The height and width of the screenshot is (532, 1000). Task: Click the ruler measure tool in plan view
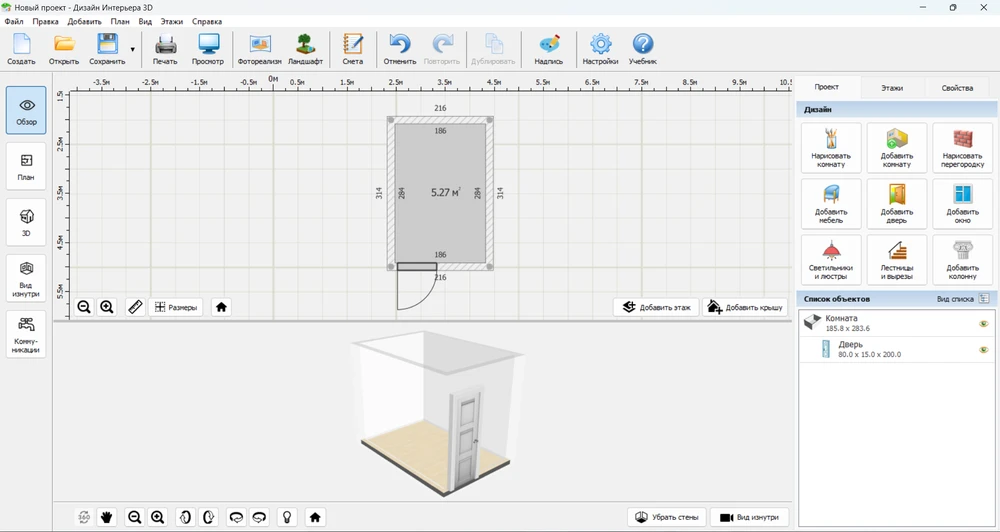[x=136, y=307]
